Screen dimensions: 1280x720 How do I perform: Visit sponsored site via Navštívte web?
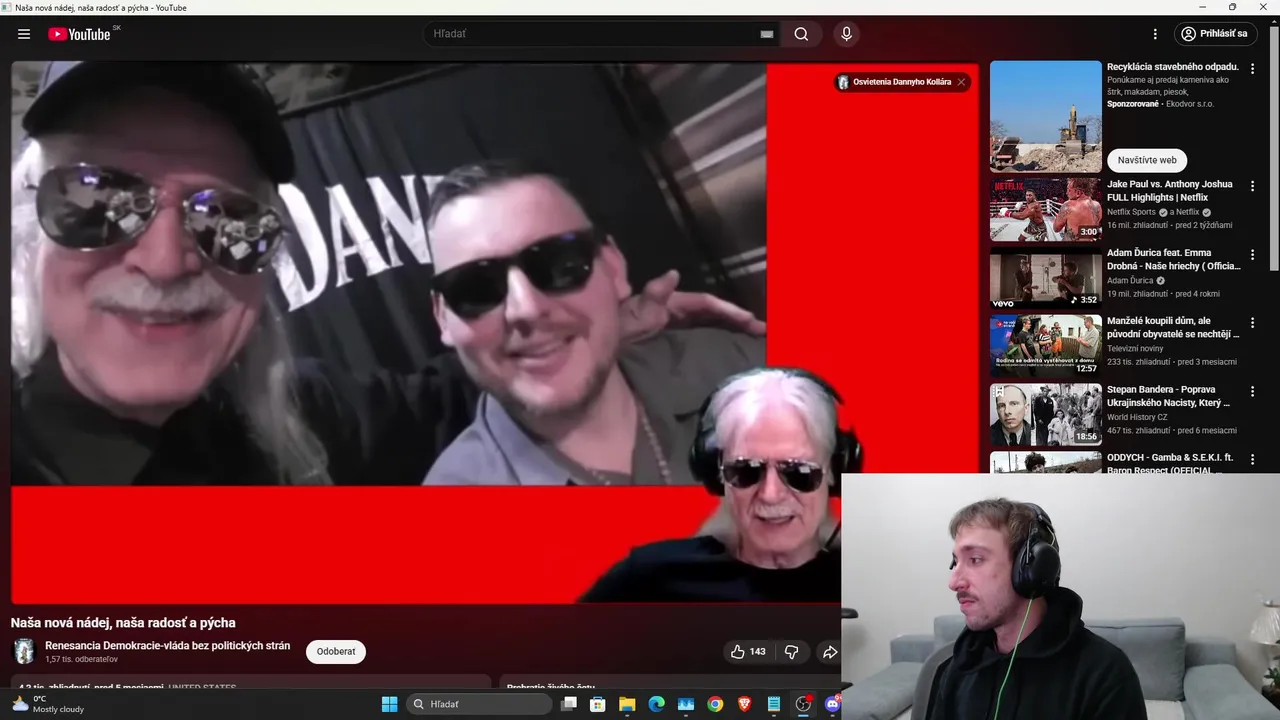[x=1147, y=160]
